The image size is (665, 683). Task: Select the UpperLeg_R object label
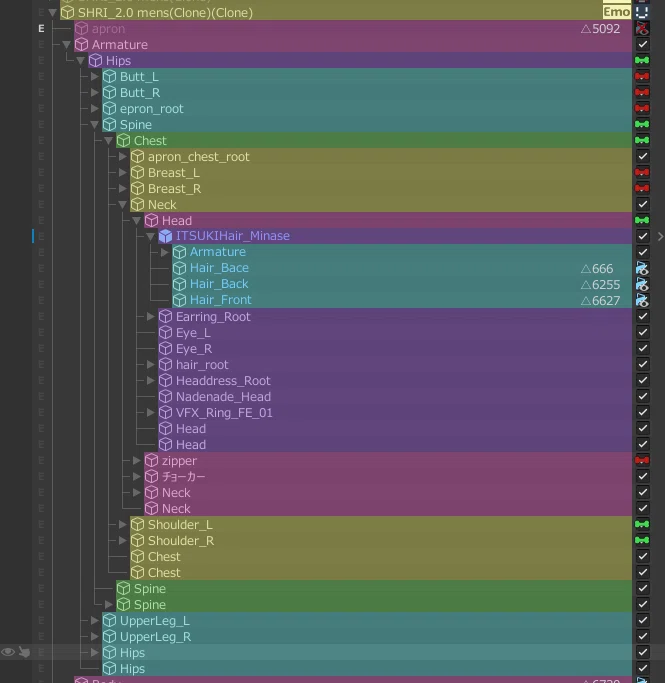tap(155, 637)
